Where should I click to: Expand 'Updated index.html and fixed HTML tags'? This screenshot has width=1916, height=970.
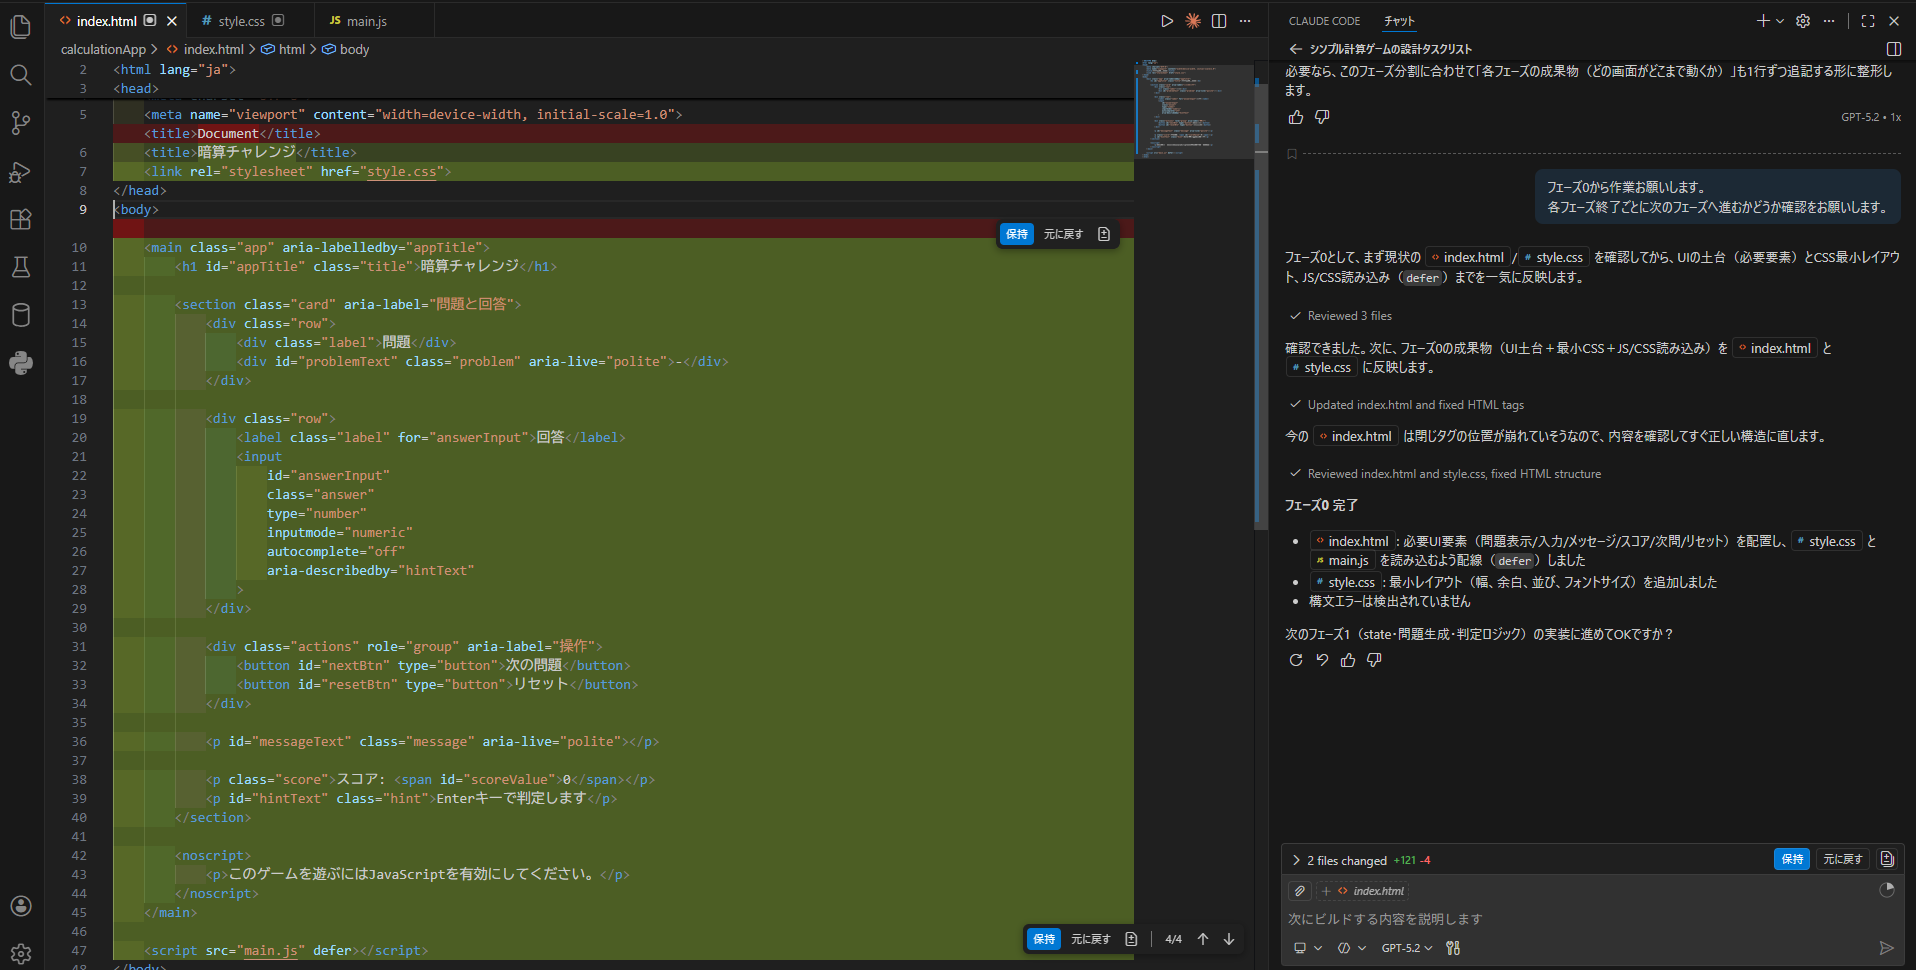(x=1407, y=405)
